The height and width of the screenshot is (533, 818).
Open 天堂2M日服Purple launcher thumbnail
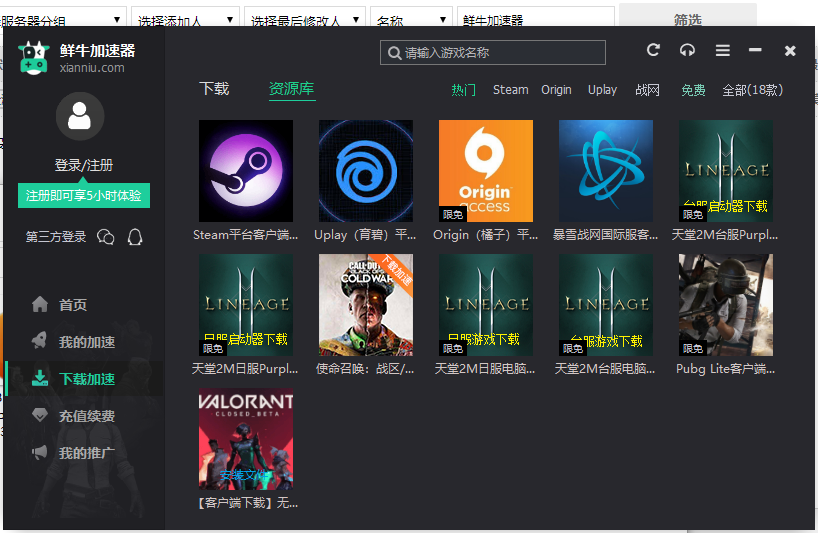click(x=246, y=305)
